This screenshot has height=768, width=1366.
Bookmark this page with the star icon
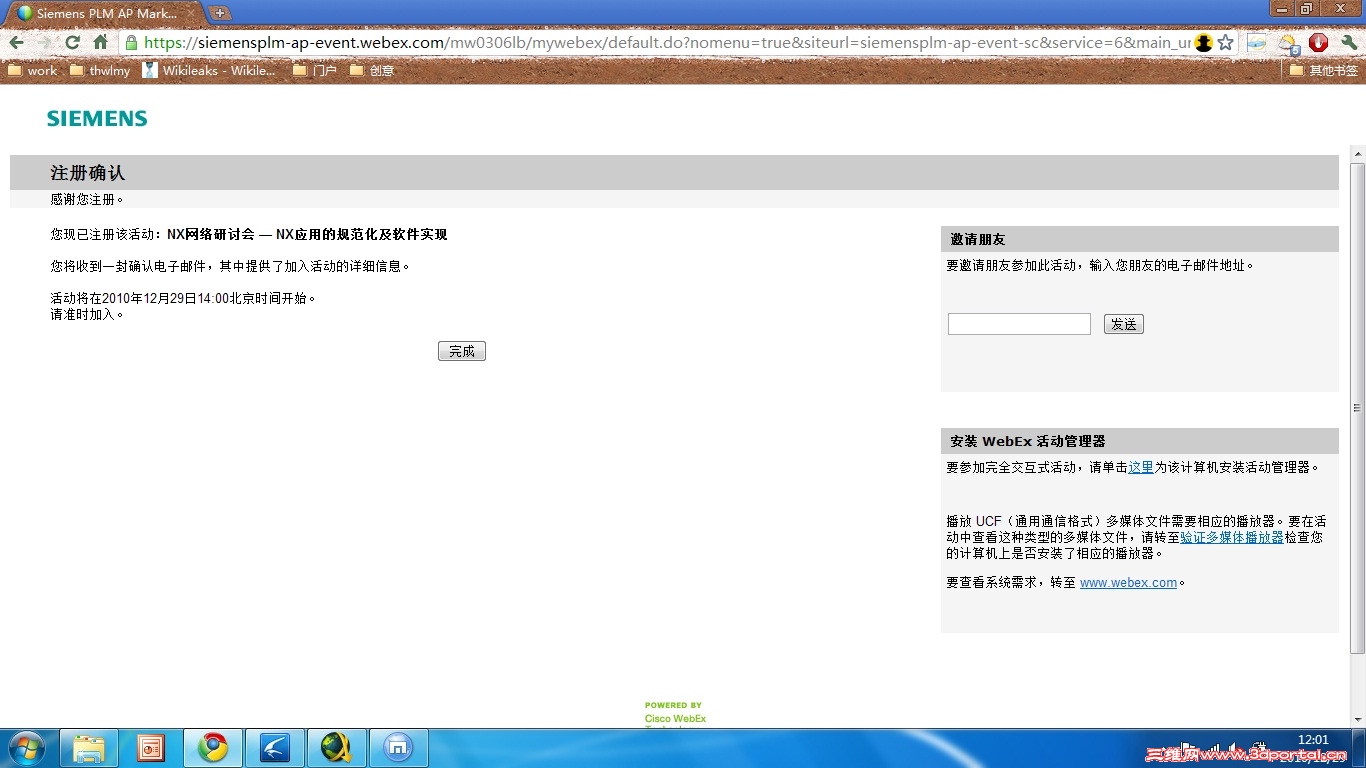[1225, 43]
